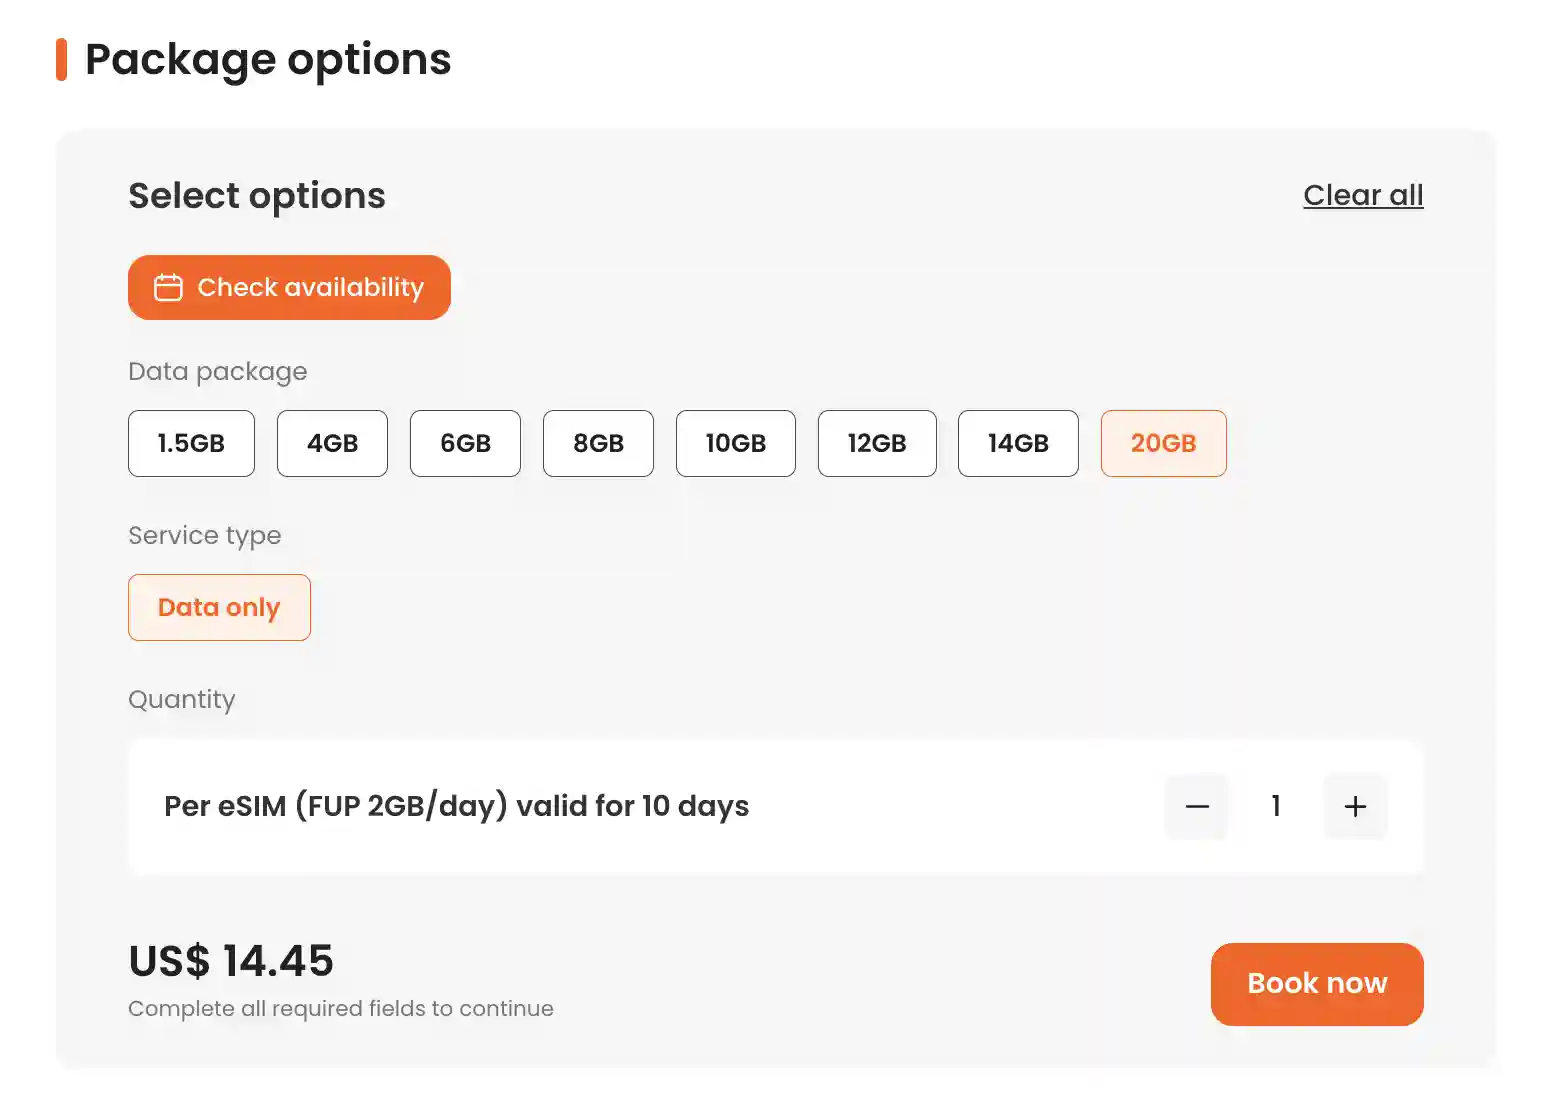Image resolution: width=1544 pixels, height=1096 pixels.
Task: Click the US$ 14.45 price total
Action: coord(231,961)
